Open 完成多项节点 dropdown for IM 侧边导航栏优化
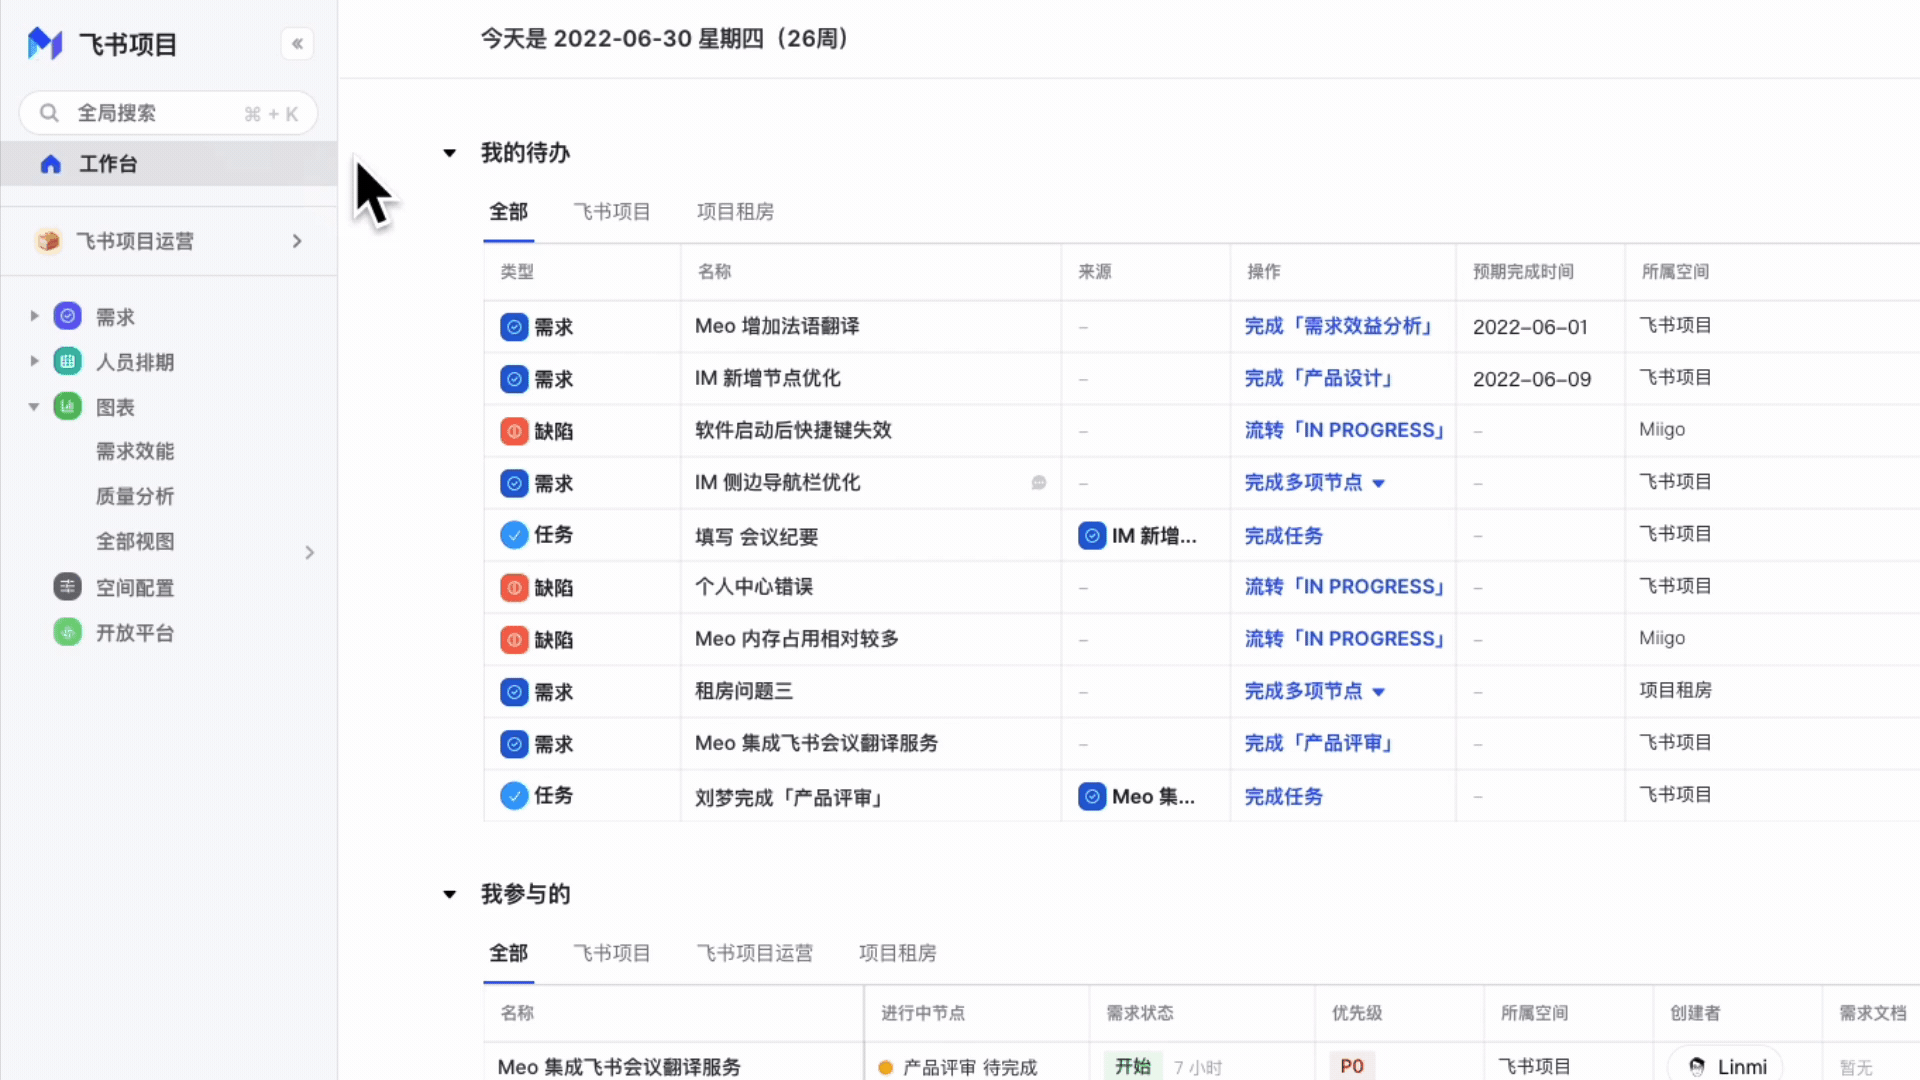Viewport: 1920px width, 1080px height. pyautogui.click(x=1379, y=483)
